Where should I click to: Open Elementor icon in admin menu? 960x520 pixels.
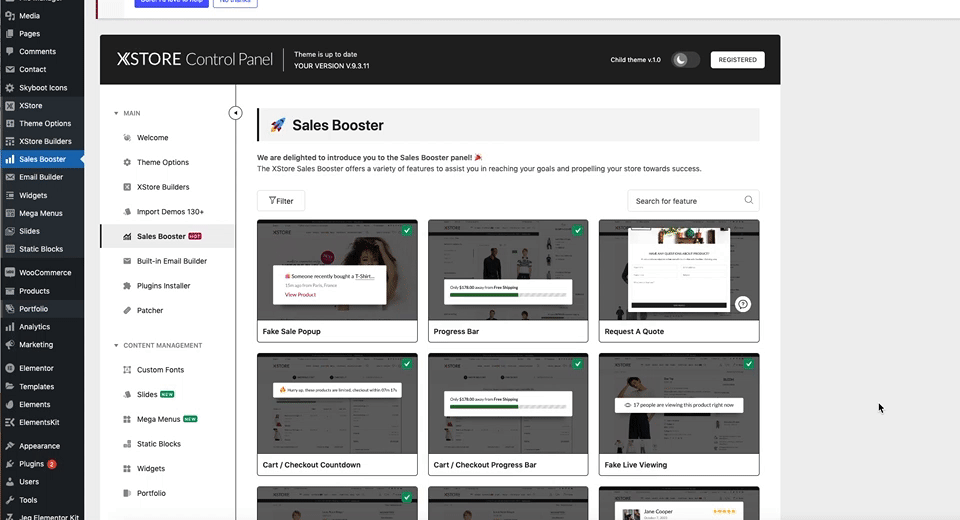pos(10,368)
